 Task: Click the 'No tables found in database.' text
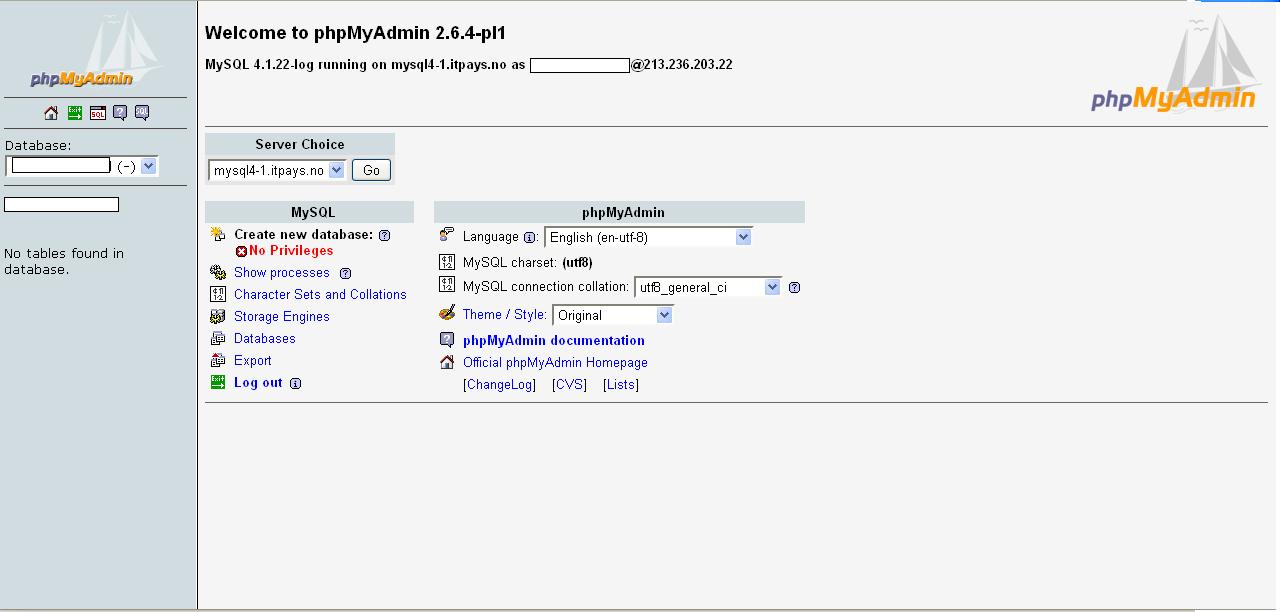[64, 261]
